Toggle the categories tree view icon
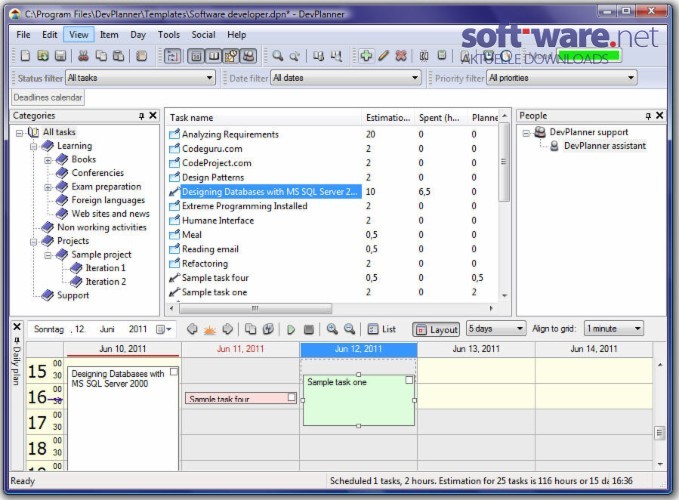 [172, 56]
